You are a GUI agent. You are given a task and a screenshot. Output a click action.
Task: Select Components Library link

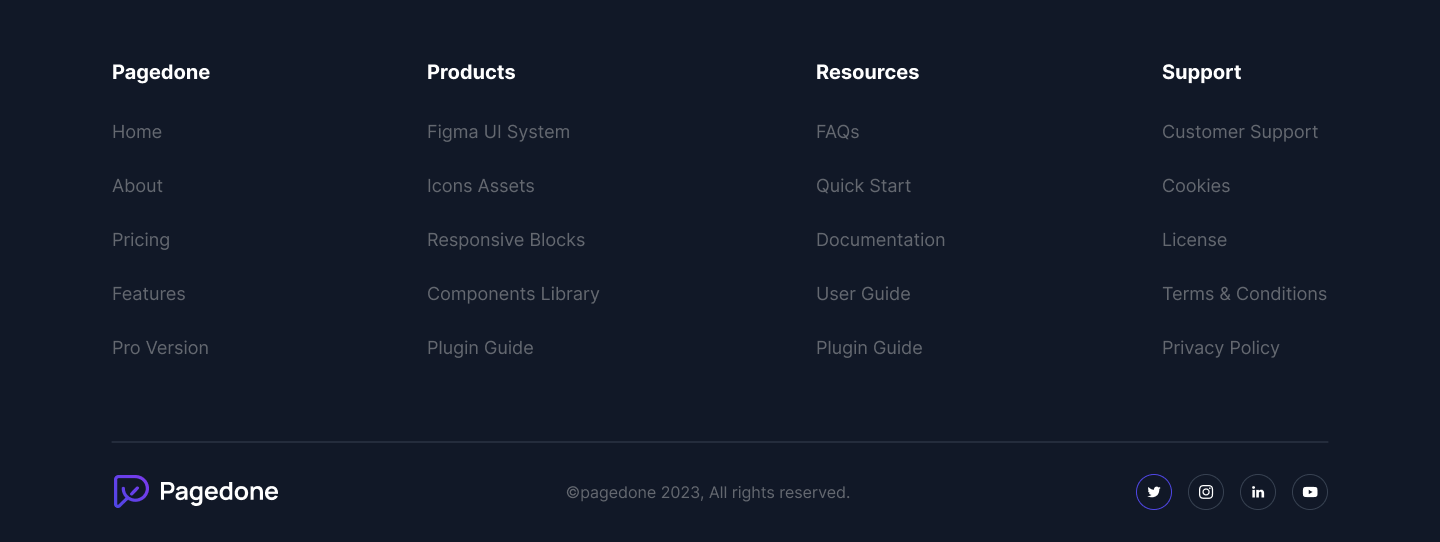click(x=513, y=294)
